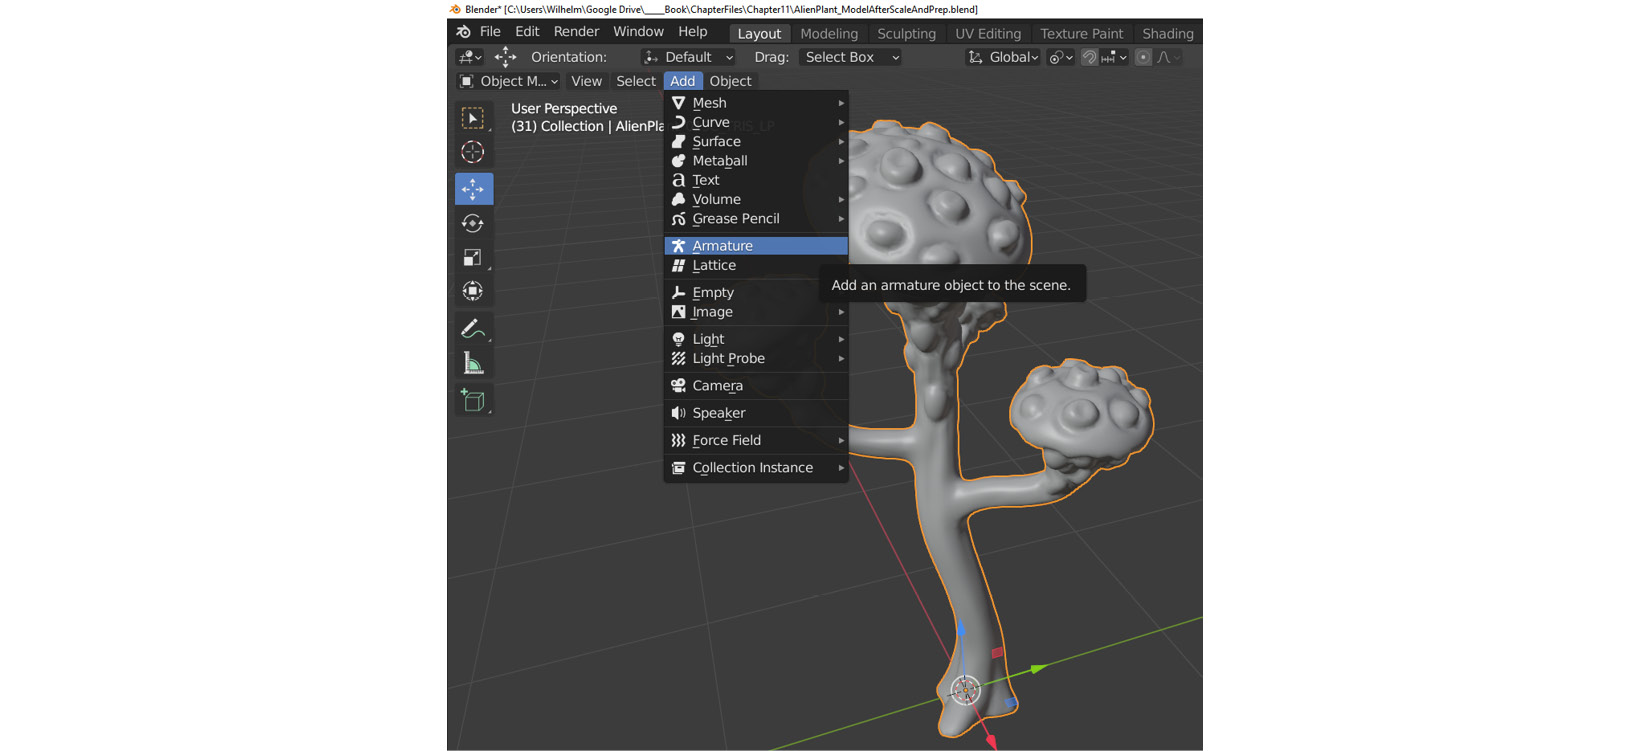The width and height of the screenshot is (1650, 751).
Task: Click the Blender logo menu icon
Action: (x=463, y=32)
